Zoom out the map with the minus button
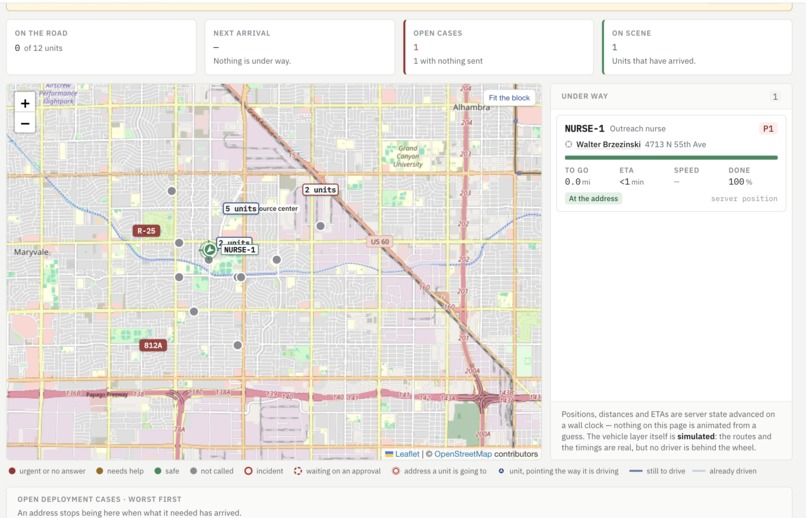 25,123
